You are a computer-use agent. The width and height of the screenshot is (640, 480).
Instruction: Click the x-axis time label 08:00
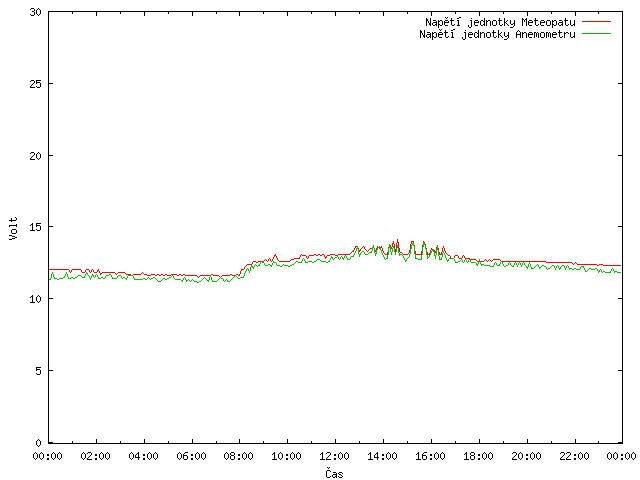239,456
